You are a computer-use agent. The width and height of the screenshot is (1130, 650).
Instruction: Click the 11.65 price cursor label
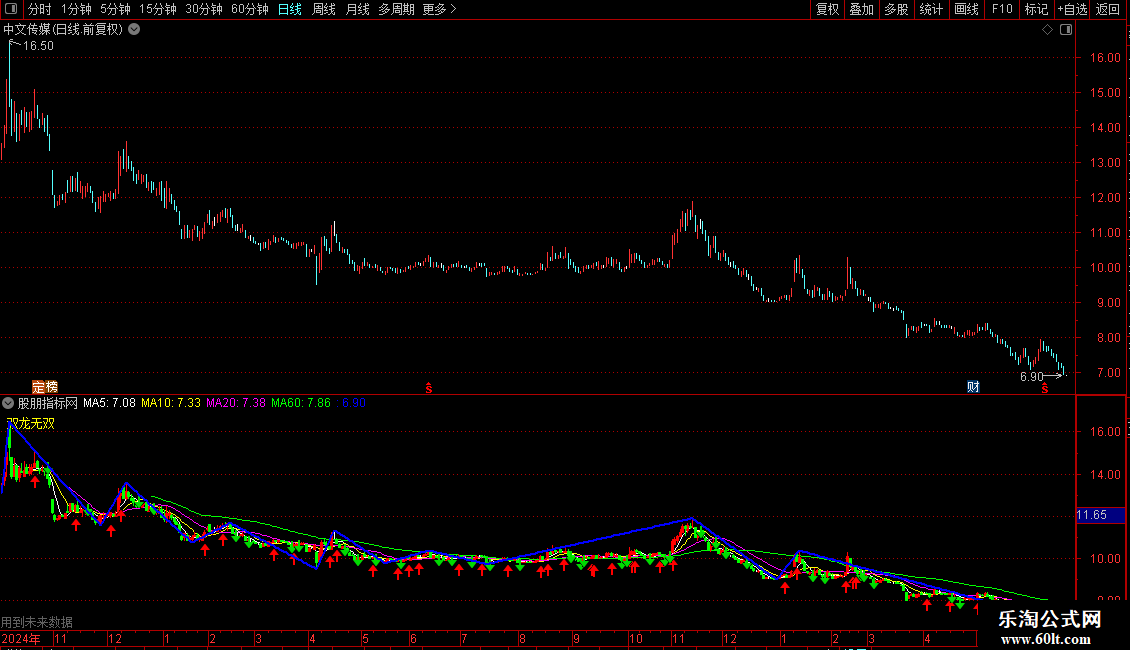pos(1100,515)
